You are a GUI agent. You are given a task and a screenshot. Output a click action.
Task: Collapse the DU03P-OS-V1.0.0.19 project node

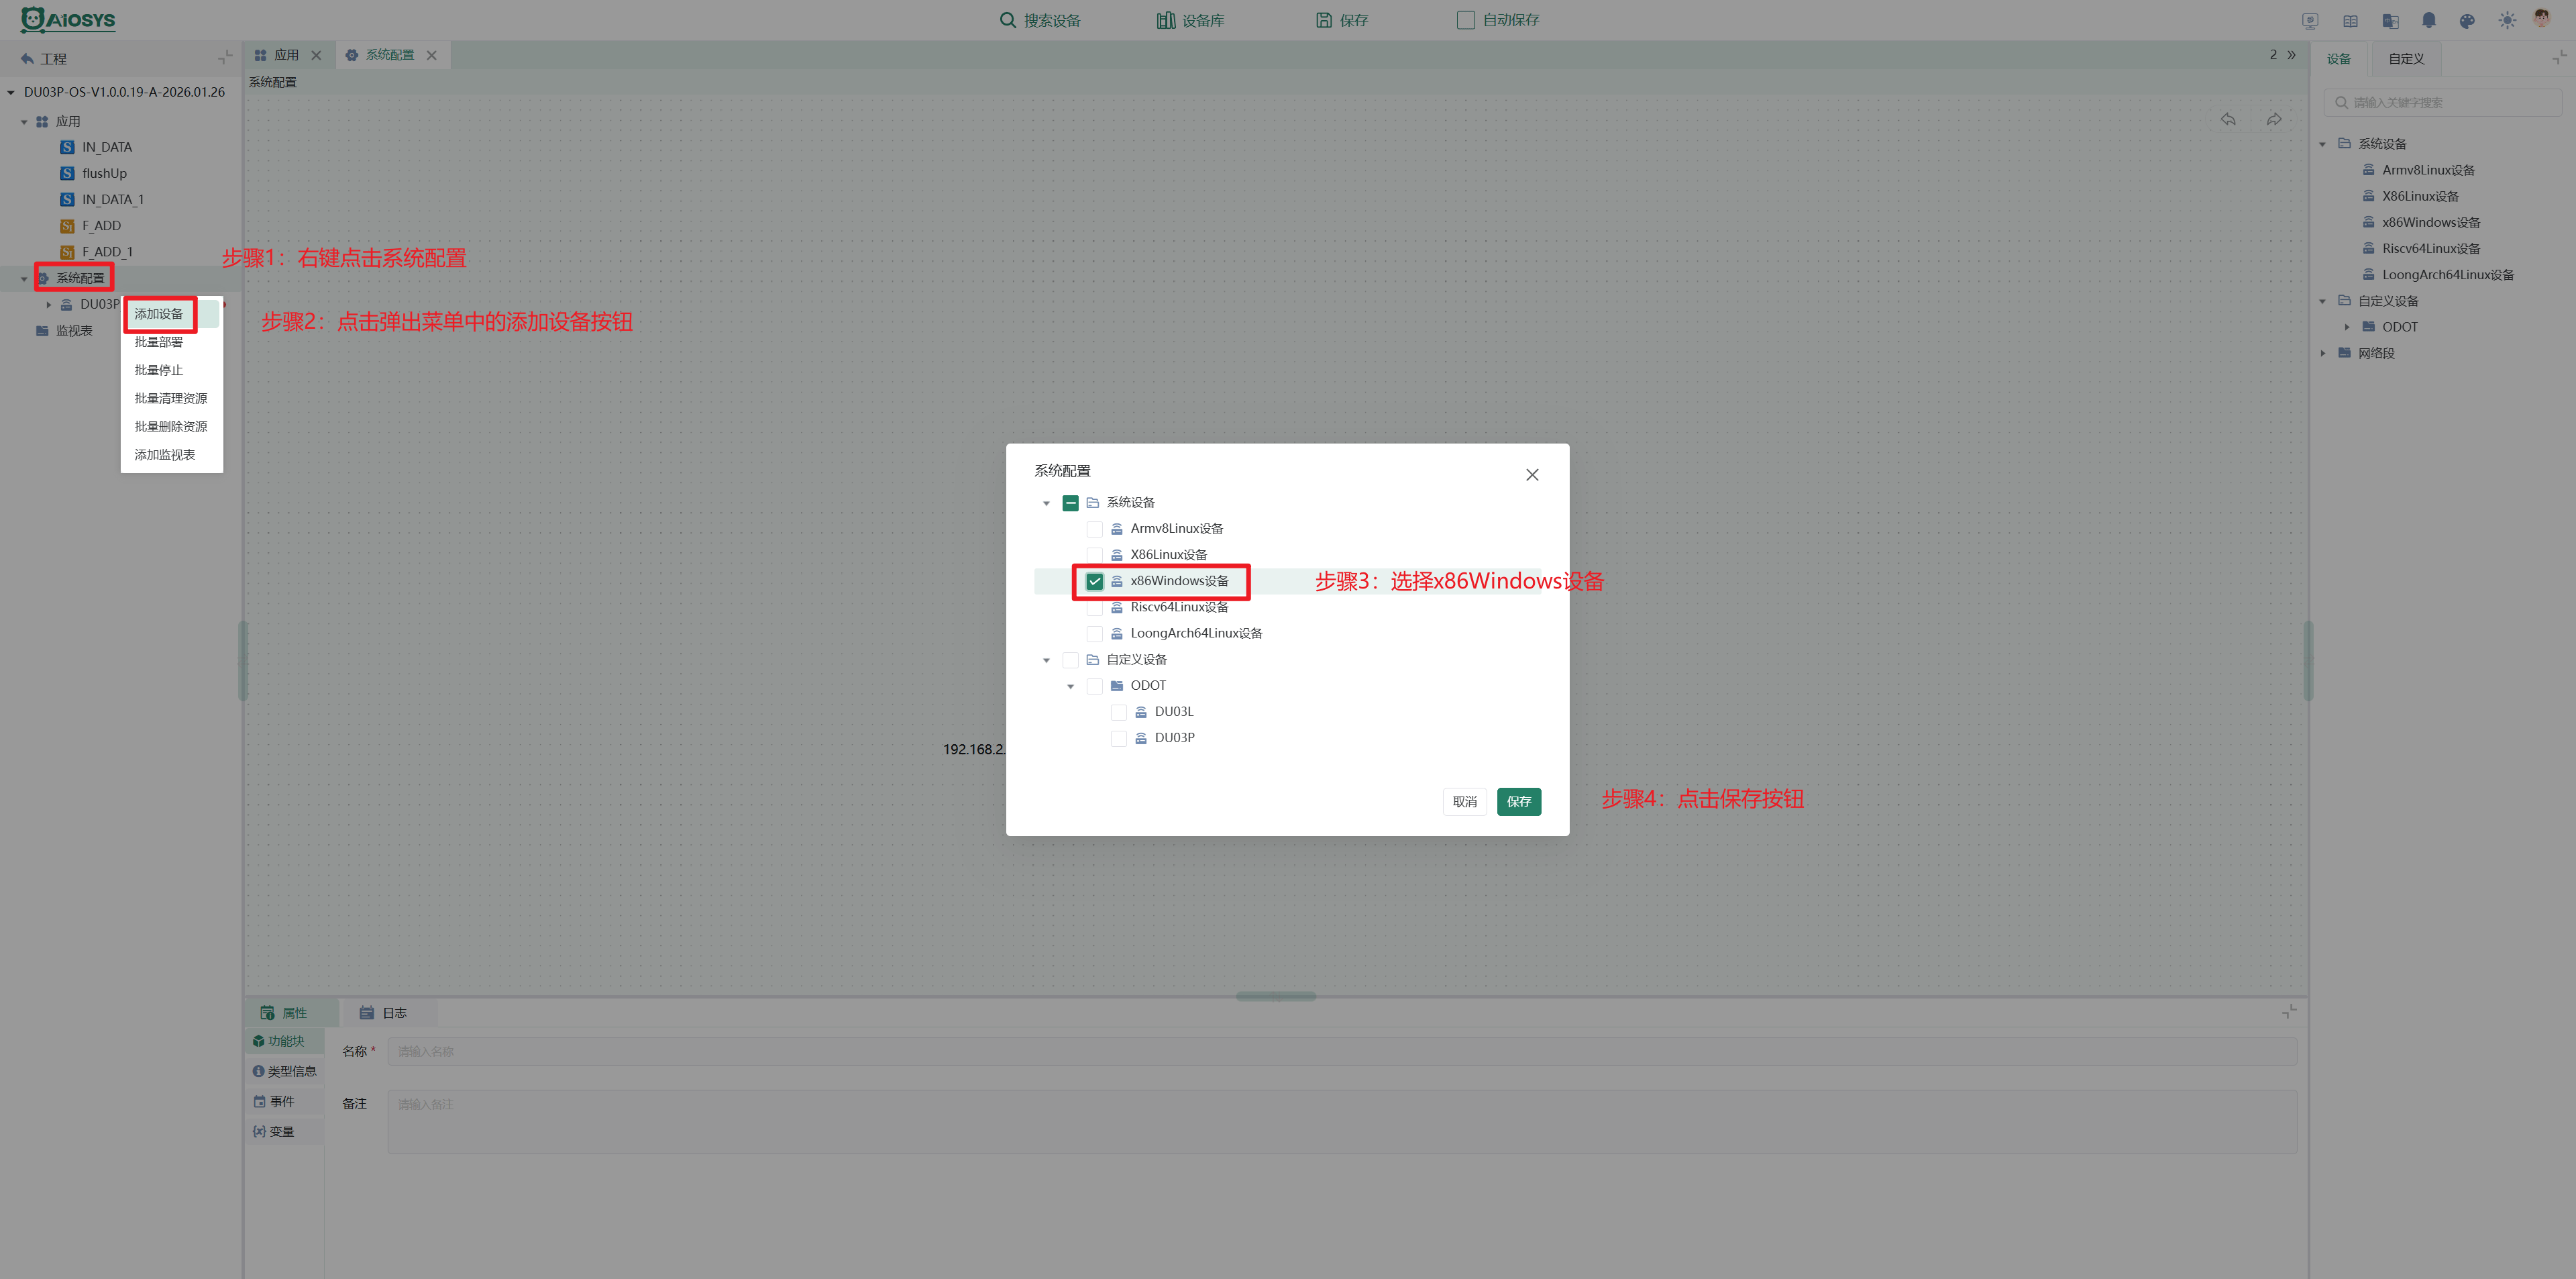(x=11, y=92)
